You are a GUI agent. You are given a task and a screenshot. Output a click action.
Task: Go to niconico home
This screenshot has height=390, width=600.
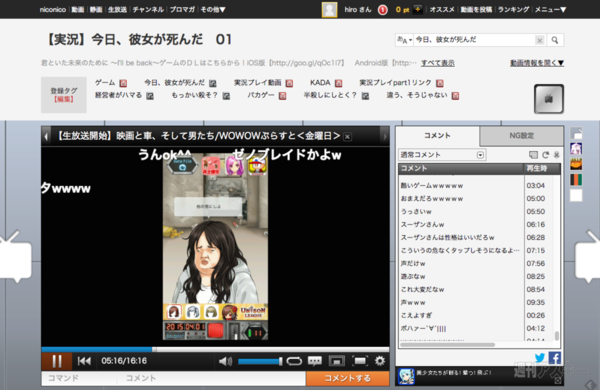tap(52, 9)
